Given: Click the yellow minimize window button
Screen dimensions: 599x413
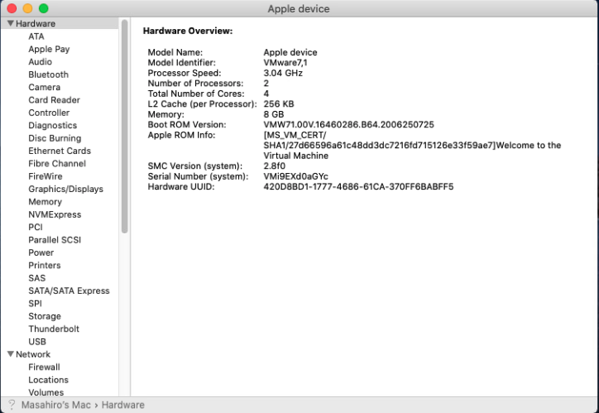Looking at the screenshot, I should coord(28,8).
